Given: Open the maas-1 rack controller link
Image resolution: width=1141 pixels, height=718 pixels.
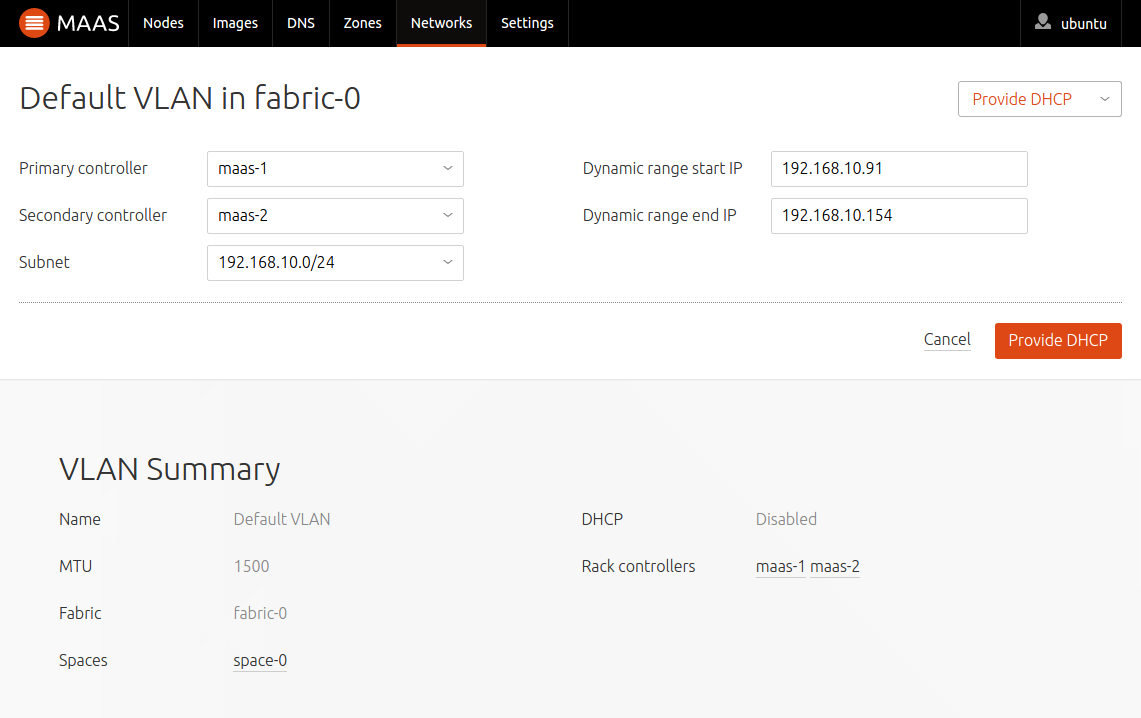Looking at the screenshot, I should click(780, 566).
